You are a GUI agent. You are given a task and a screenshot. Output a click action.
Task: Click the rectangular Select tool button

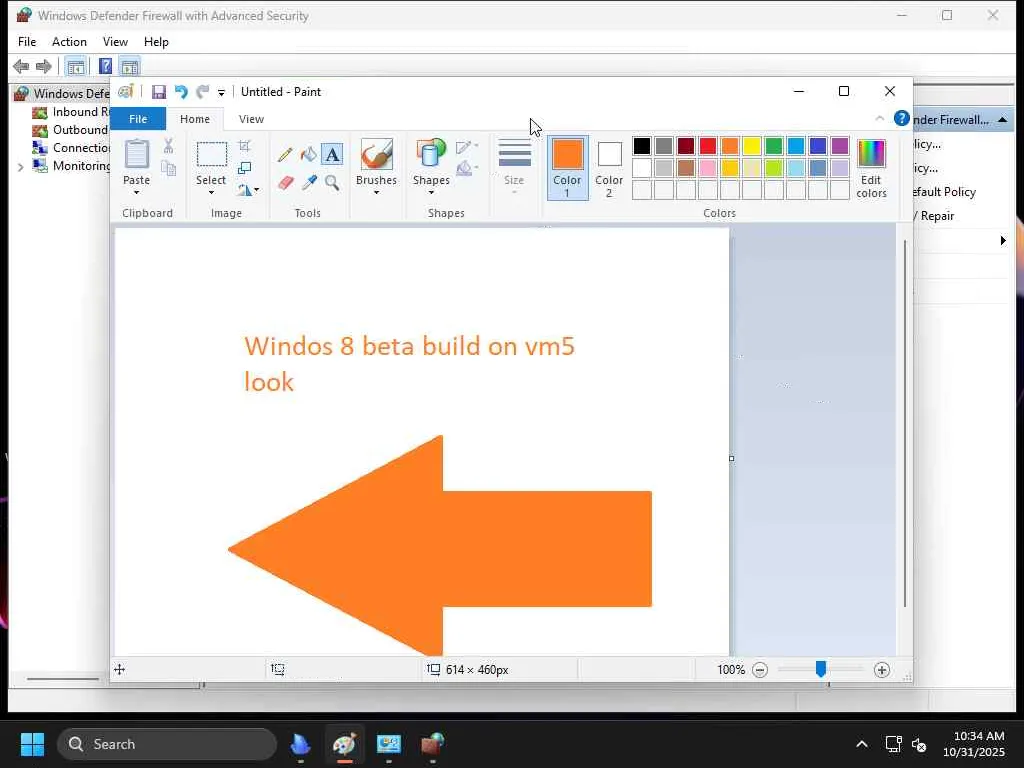[212, 155]
